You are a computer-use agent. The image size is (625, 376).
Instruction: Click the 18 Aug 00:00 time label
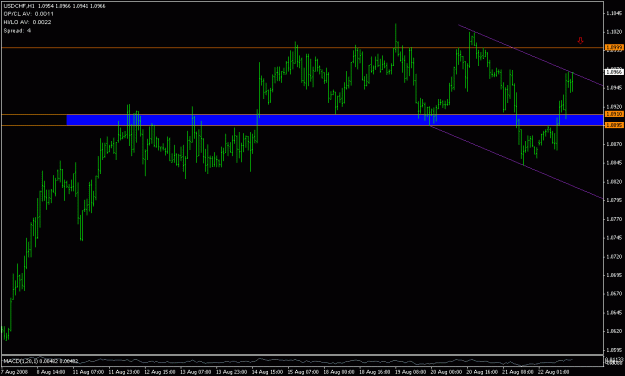(339, 372)
